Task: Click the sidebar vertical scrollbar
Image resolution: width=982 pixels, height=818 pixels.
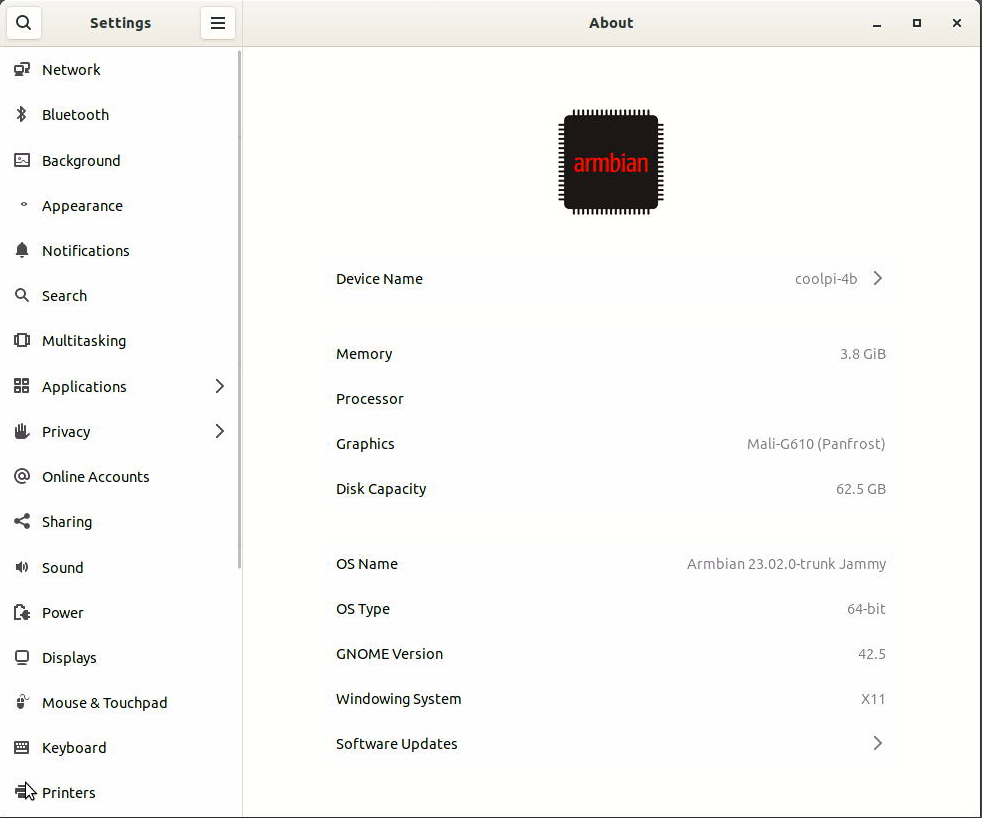Action: [239, 309]
